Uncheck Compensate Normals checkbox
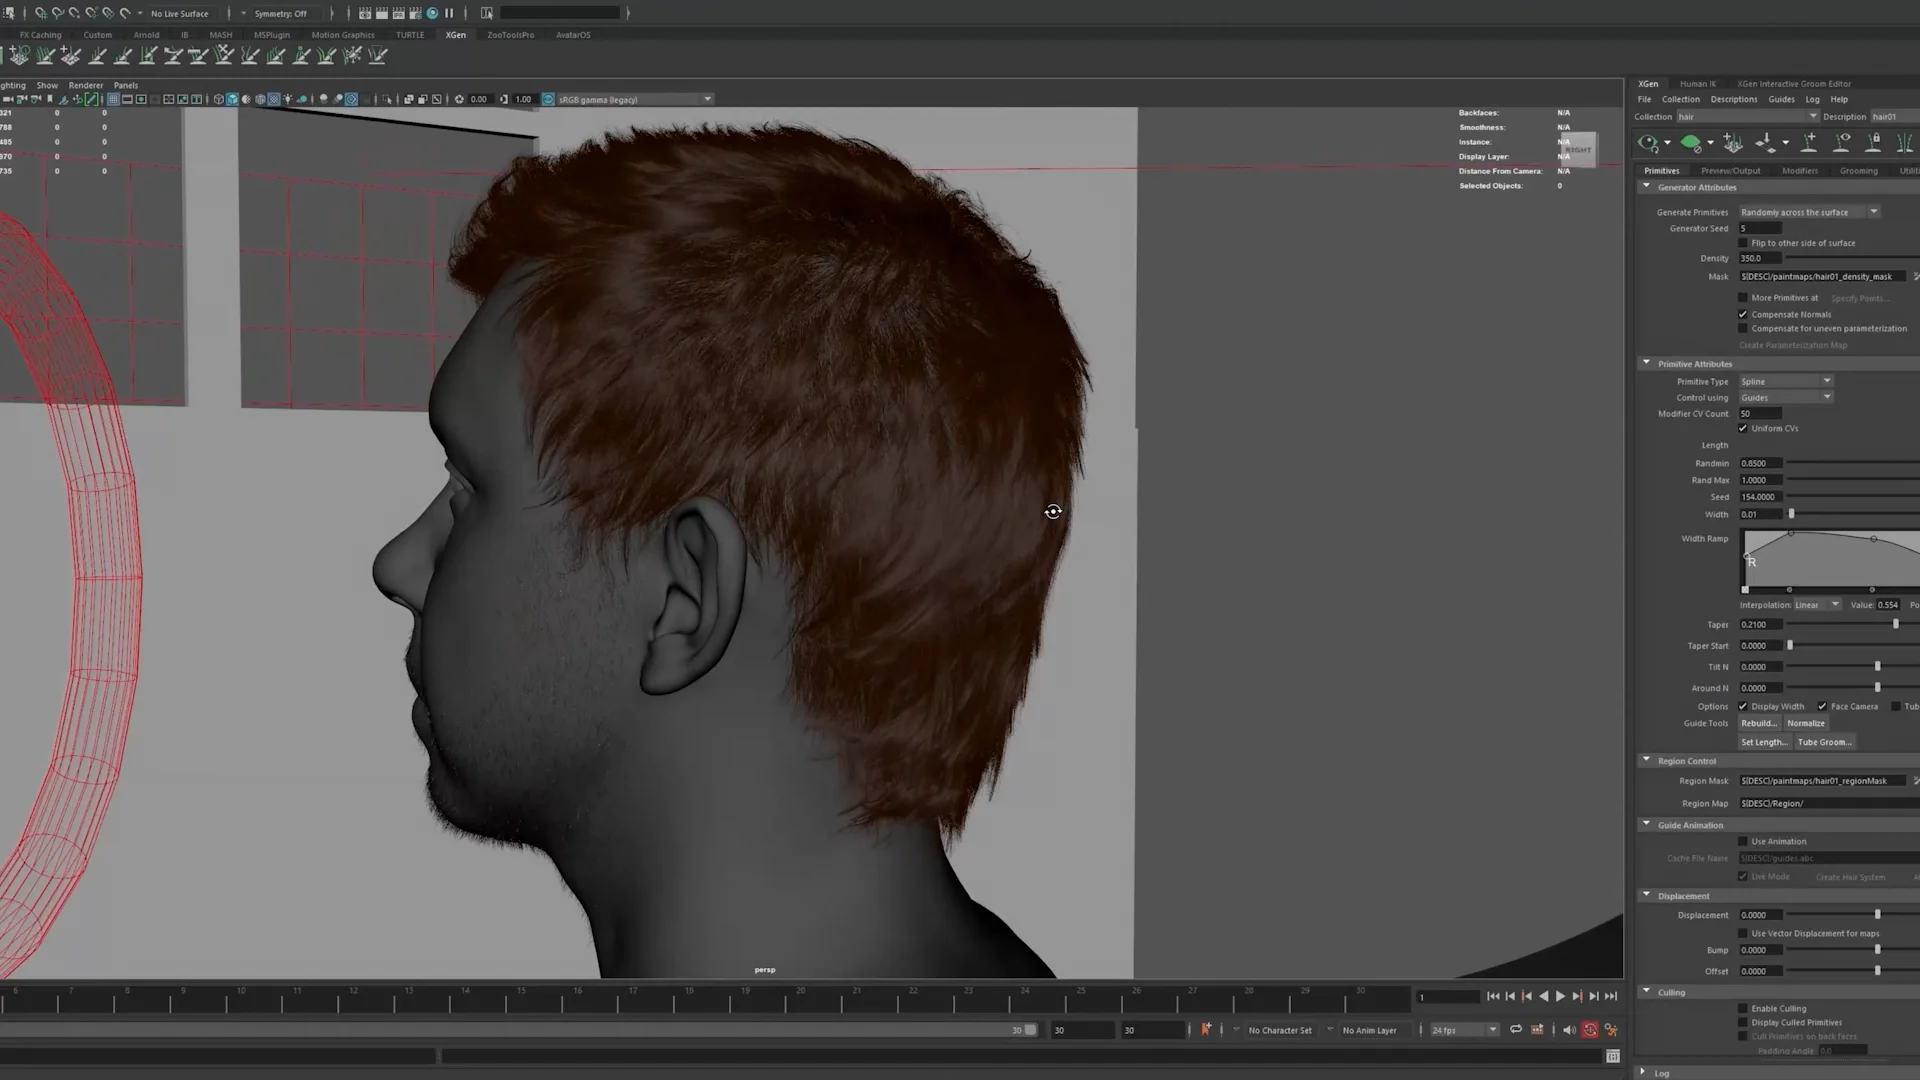 tap(1743, 314)
